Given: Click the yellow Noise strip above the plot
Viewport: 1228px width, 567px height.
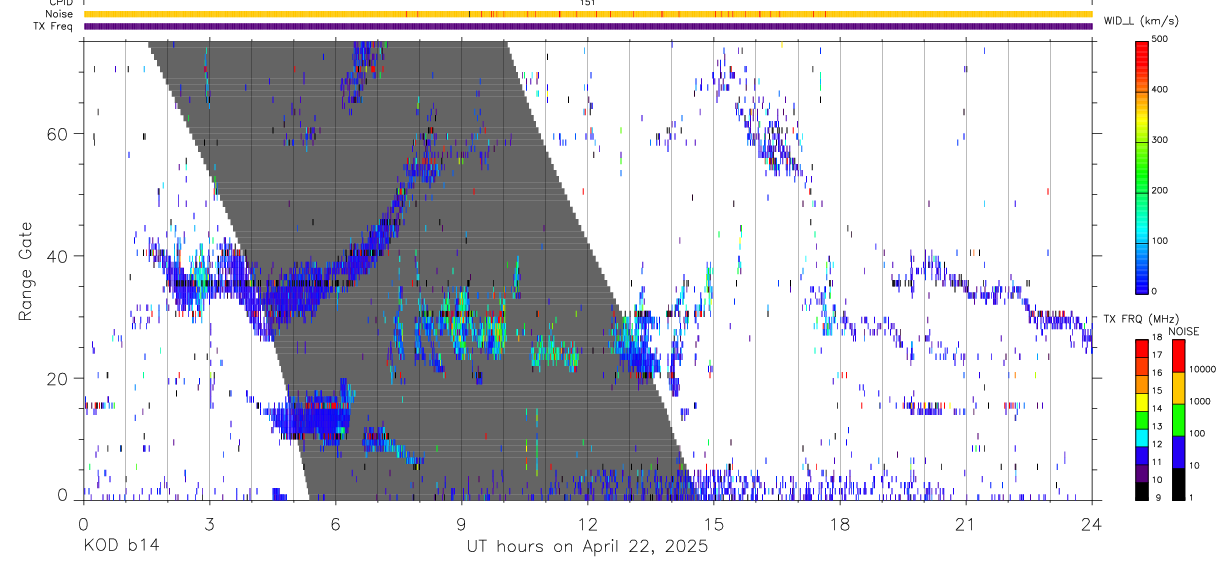Looking at the screenshot, I should (587, 14).
